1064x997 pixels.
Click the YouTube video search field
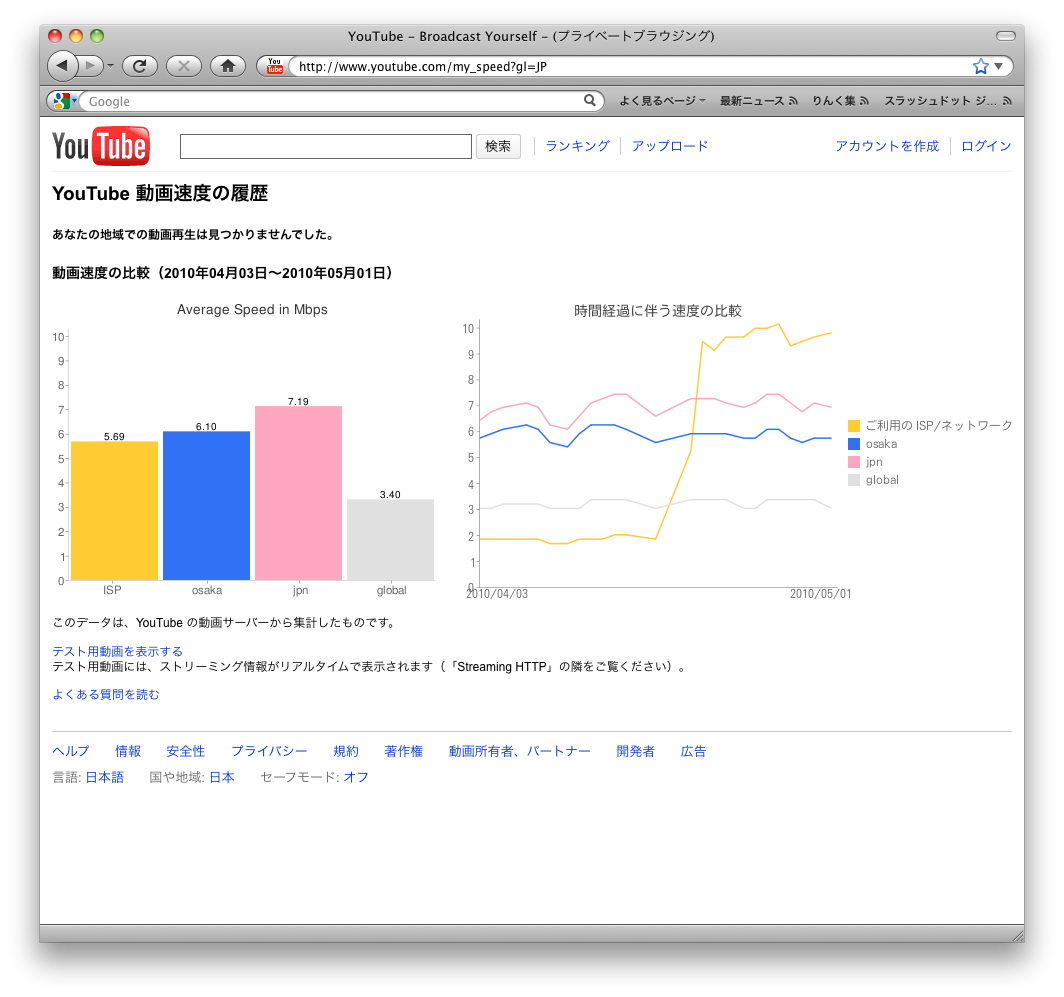[x=326, y=147]
